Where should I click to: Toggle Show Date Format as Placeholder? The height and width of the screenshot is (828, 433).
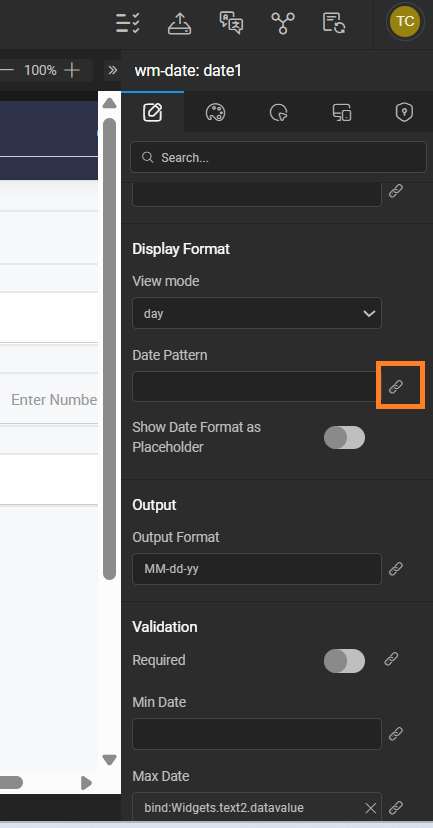click(x=344, y=438)
